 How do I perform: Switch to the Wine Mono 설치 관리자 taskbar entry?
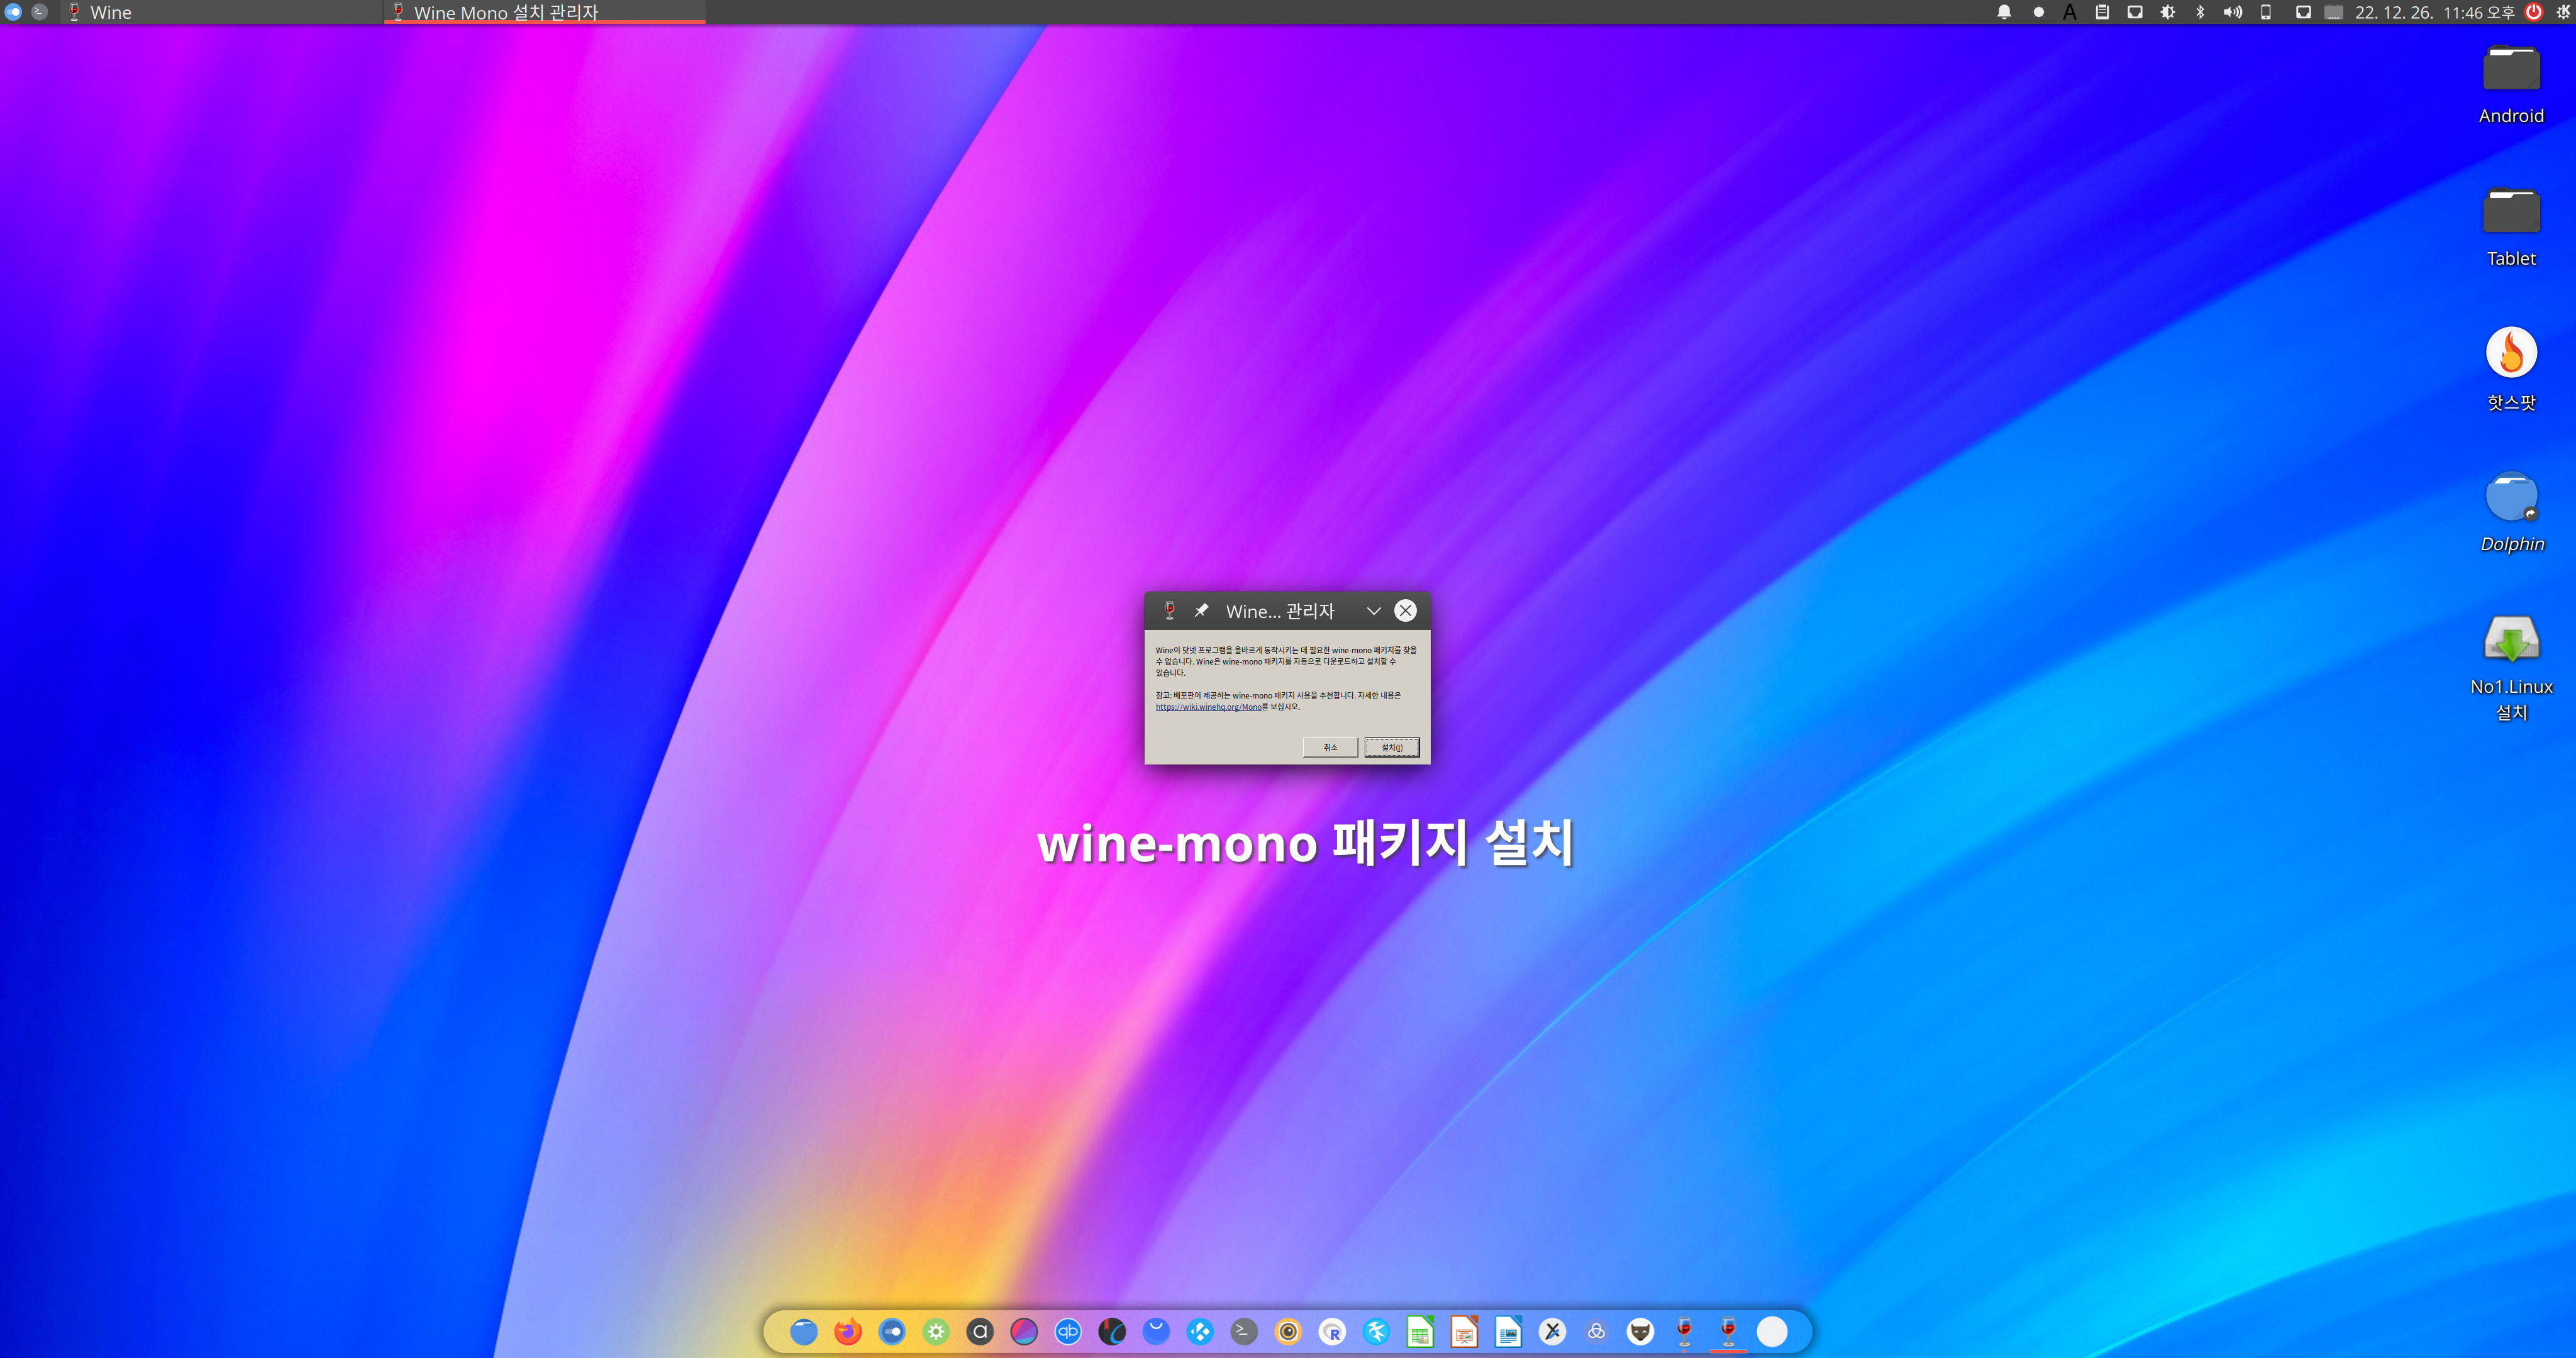click(x=544, y=12)
